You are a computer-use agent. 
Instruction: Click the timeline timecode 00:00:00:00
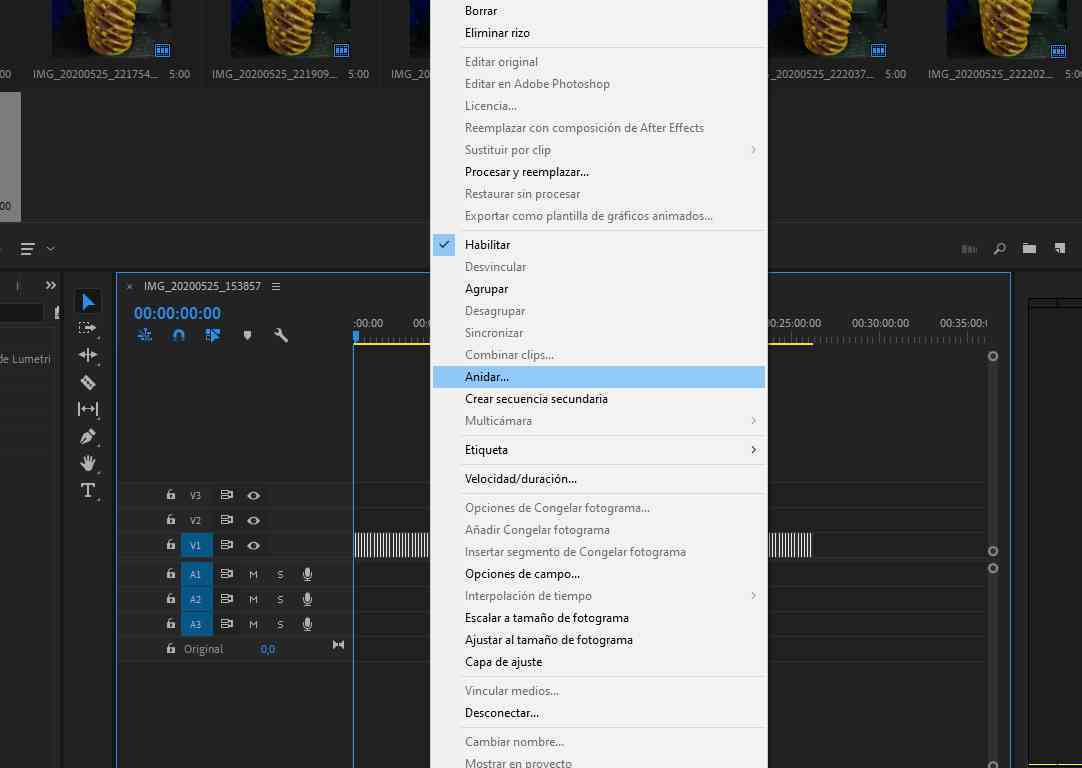pos(177,313)
